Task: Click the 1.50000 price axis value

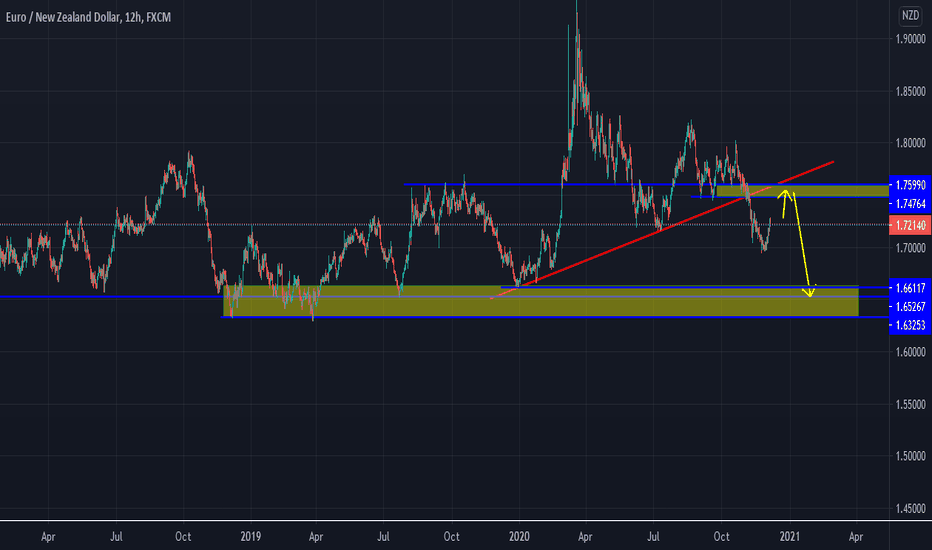Action: (911, 456)
